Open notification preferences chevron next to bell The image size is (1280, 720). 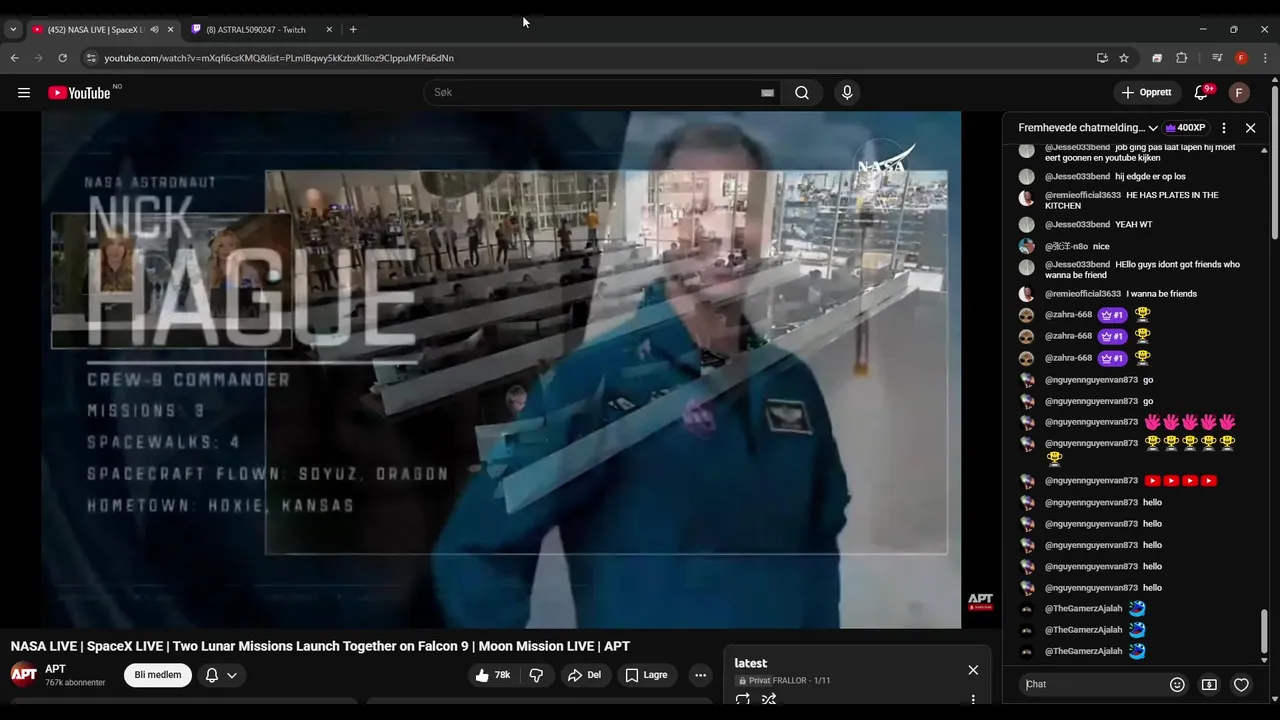[x=232, y=675]
